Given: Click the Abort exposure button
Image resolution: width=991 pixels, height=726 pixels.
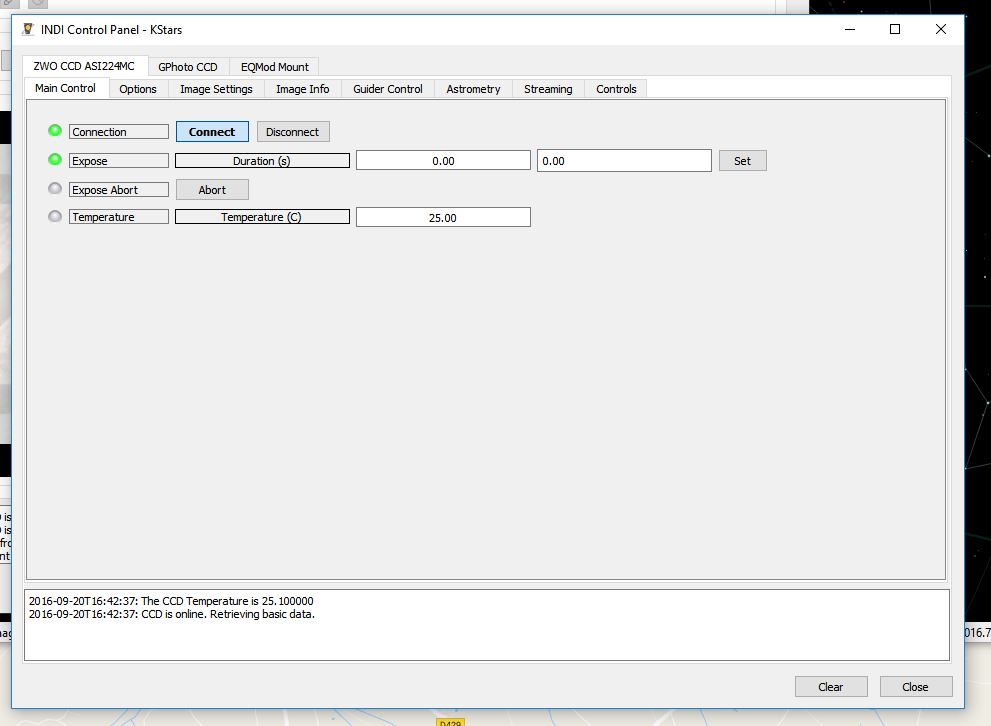Looking at the screenshot, I should pyautogui.click(x=212, y=190).
